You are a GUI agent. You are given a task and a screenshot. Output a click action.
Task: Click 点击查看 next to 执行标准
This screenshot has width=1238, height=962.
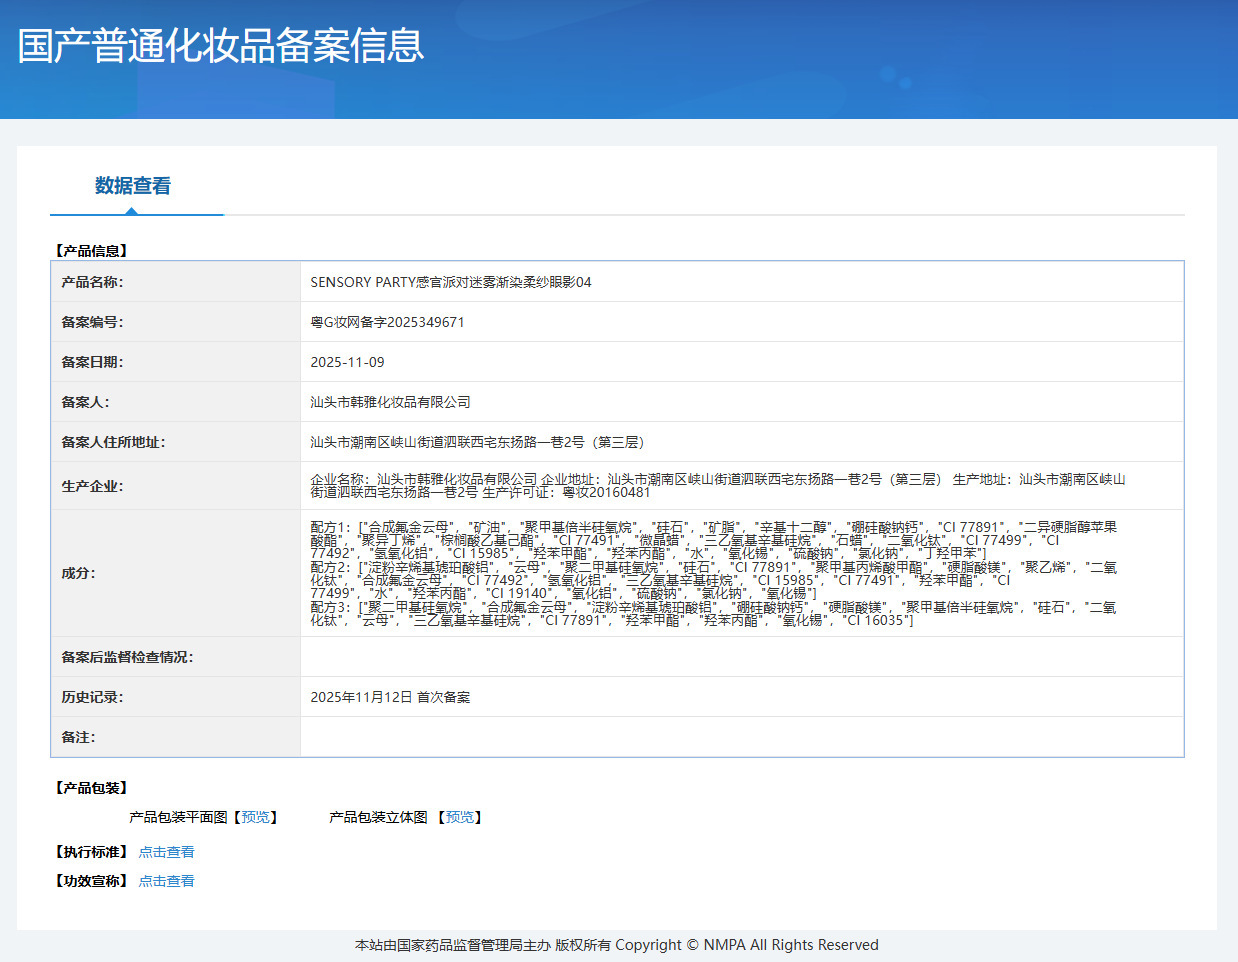pos(167,852)
